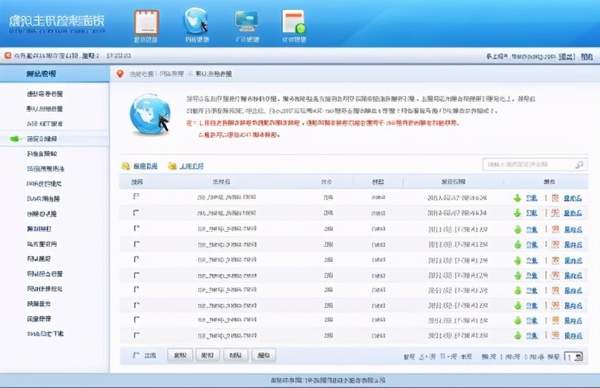Click first button in bottom action bar

pos(180,355)
